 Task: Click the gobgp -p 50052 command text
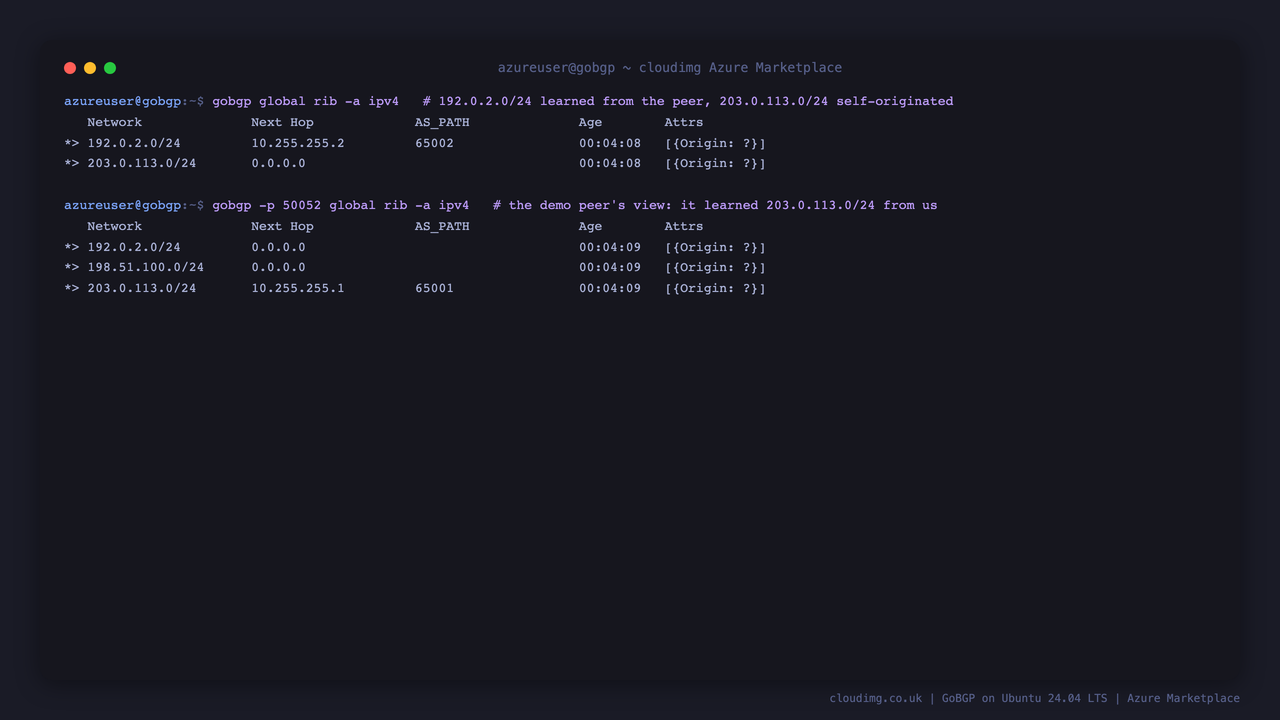(340, 205)
